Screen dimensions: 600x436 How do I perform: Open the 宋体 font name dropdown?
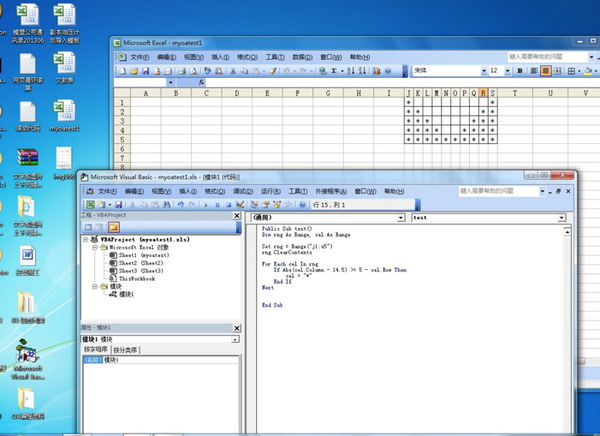click(484, 71)
